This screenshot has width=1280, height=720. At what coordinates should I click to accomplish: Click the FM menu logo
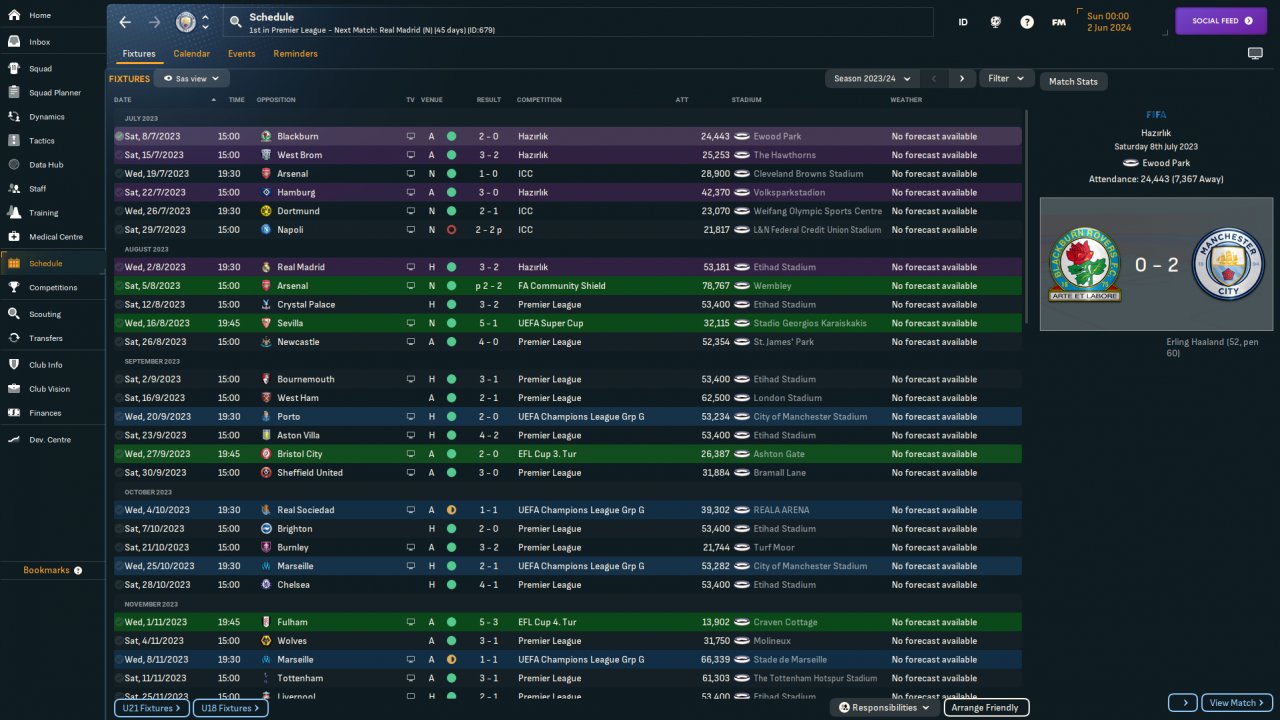[1058, 22]
